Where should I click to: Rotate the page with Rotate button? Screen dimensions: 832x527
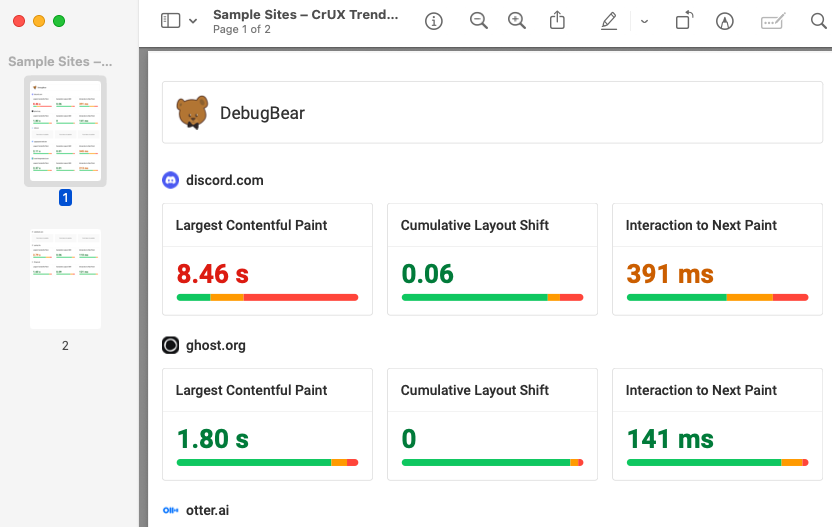pyautogui.click(x=684, y=20)
